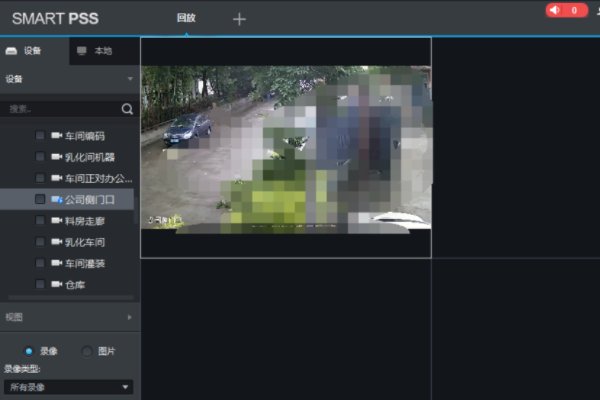
Task: Collapse the 设备 section arrow
Action: click(129, 78)
